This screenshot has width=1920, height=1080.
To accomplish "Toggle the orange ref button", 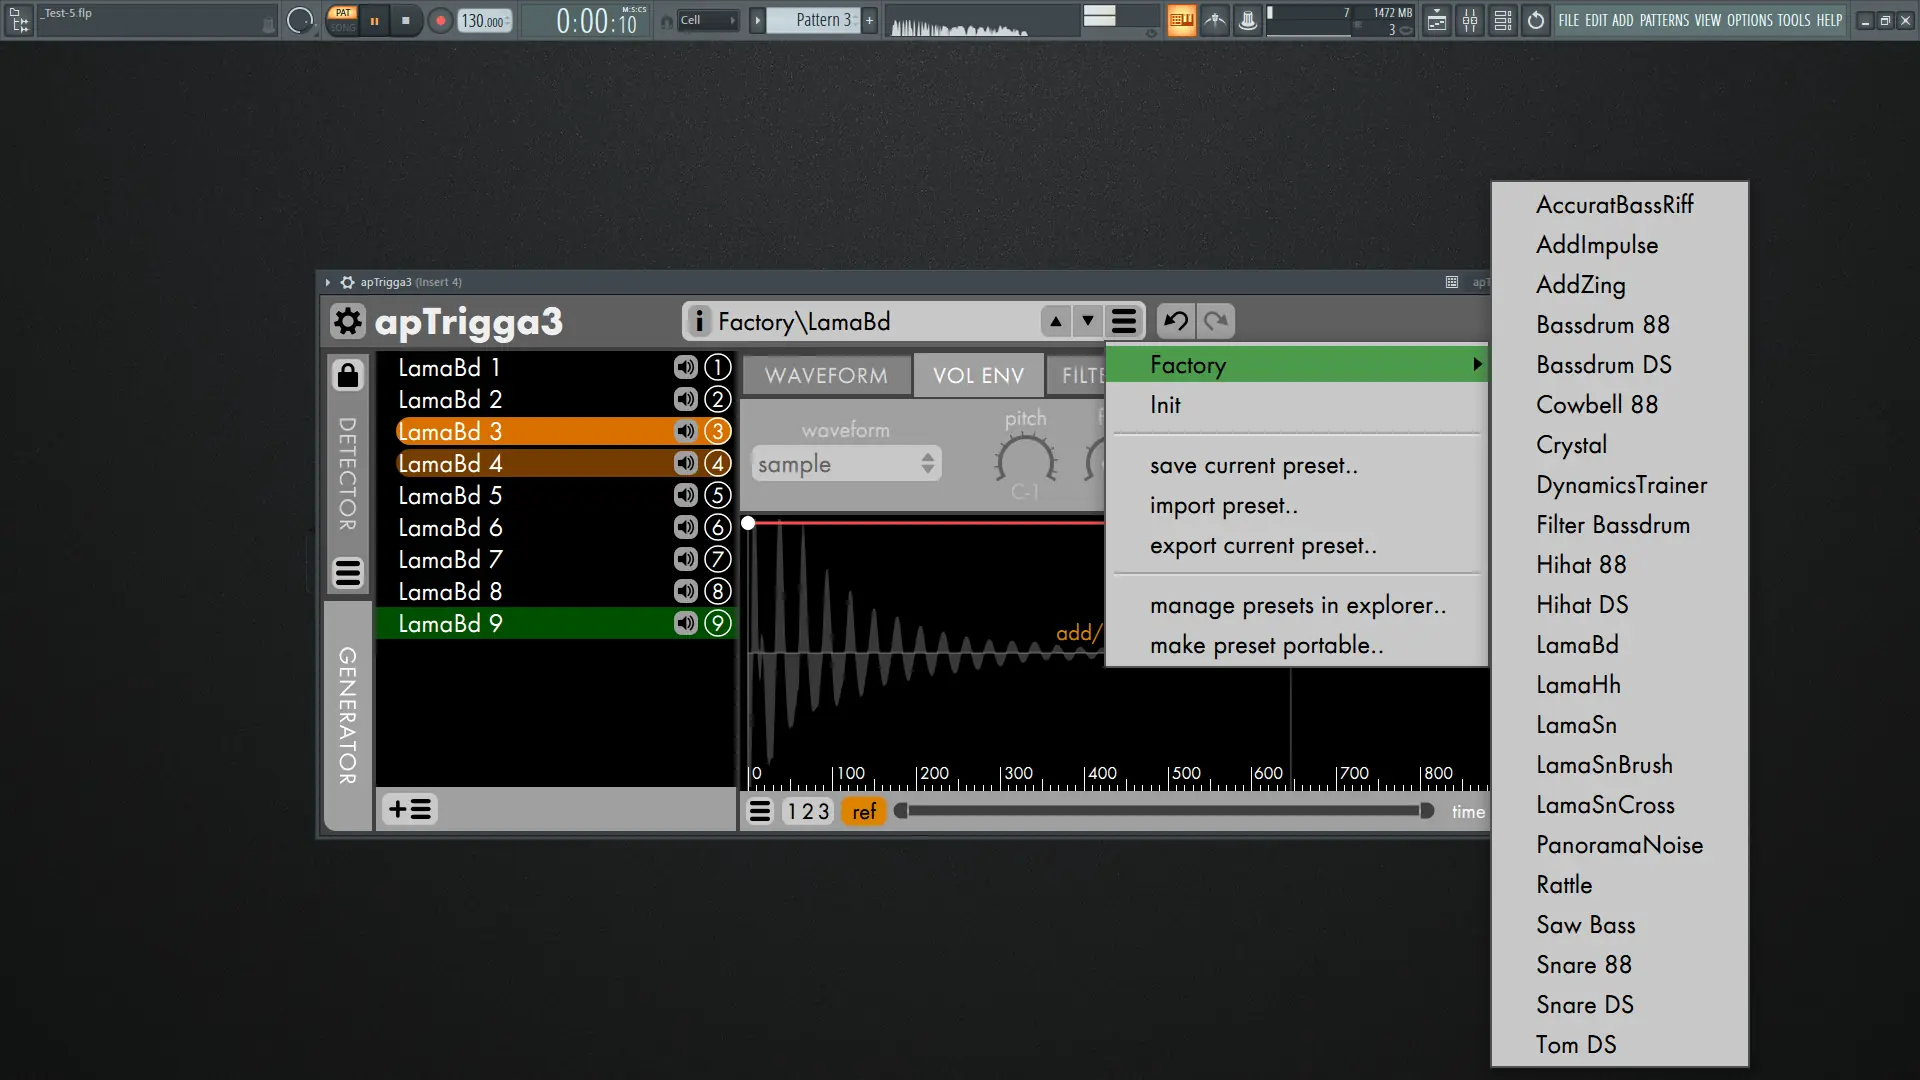I will click(864, 812).
